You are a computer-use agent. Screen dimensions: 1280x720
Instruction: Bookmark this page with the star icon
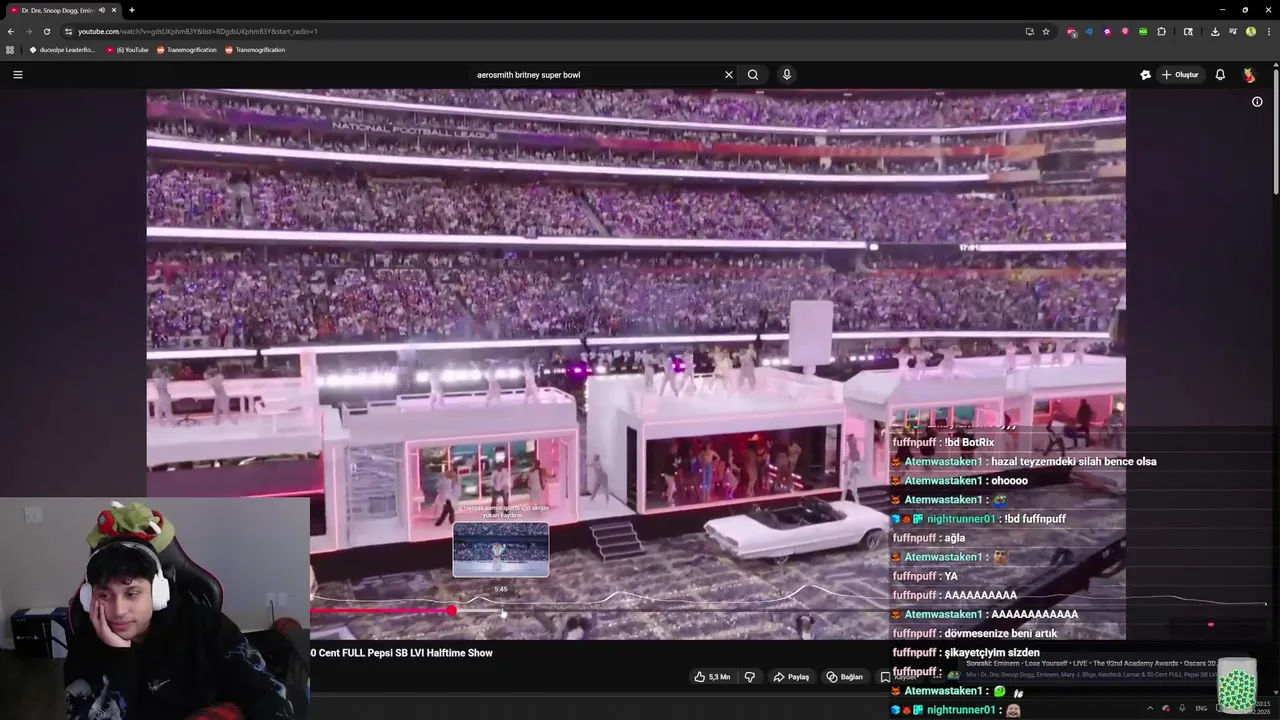pos(1046,31)
